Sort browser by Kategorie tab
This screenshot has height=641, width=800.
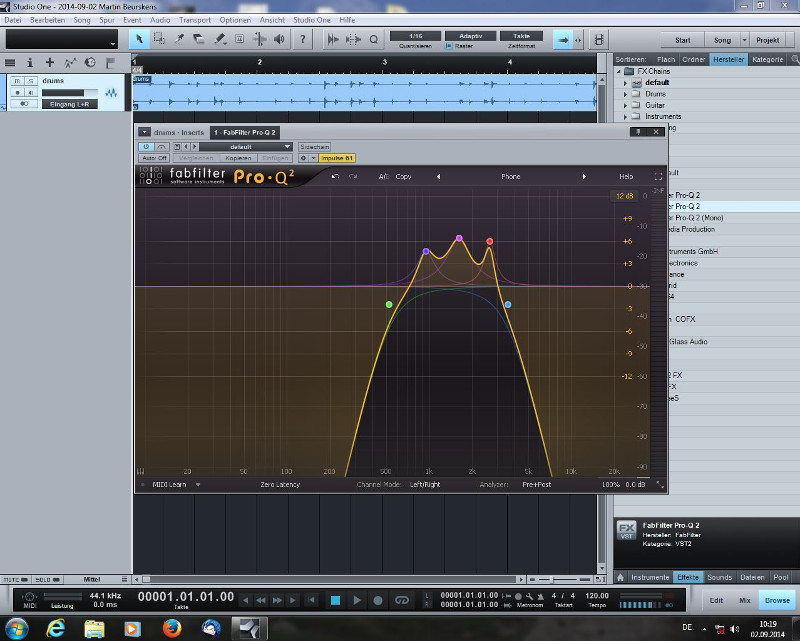(x=767, y=59)
